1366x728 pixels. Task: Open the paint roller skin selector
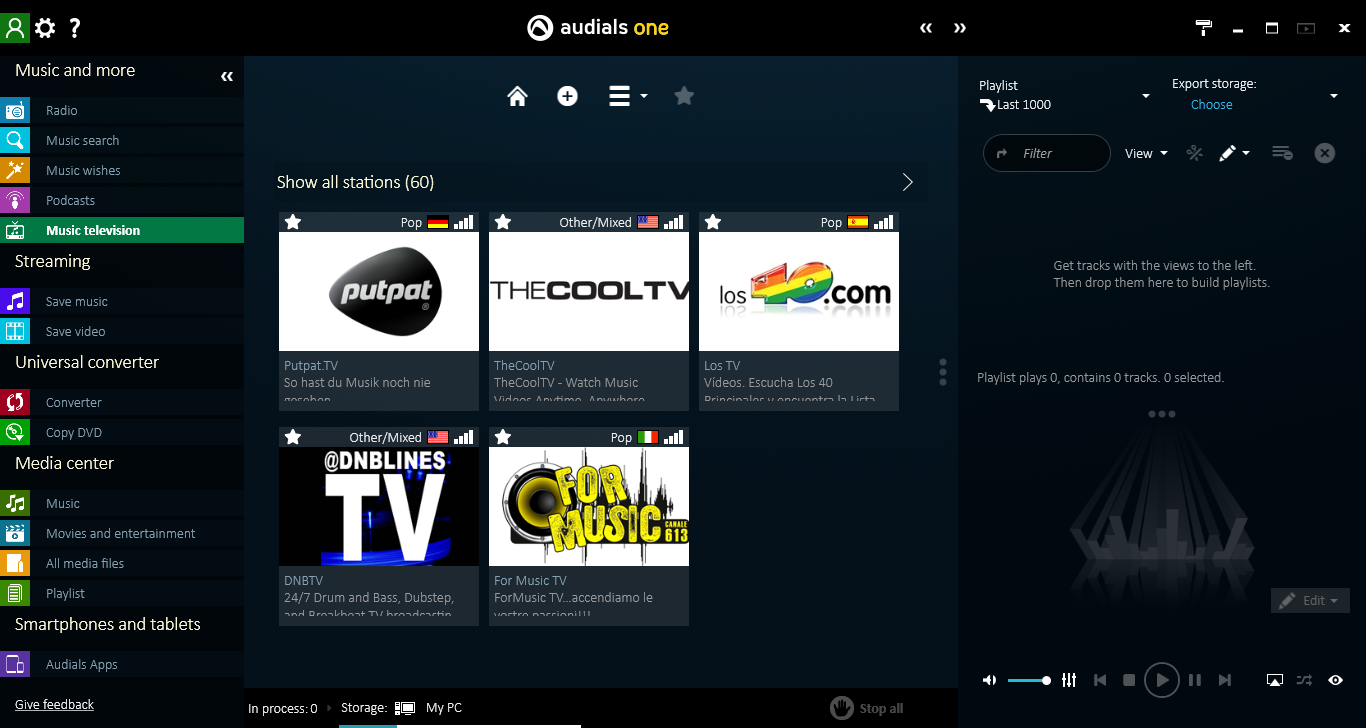click(x=1204, y=28)
